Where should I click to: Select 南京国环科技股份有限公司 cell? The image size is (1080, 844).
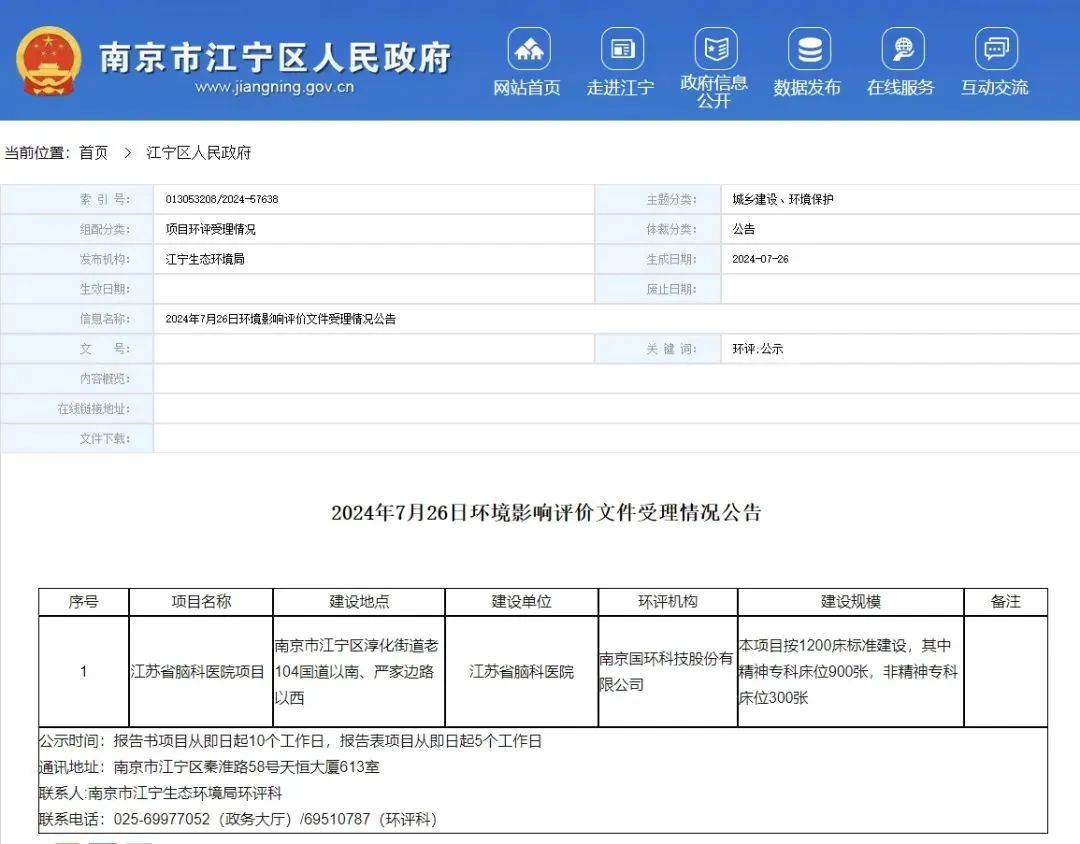point(667,672)
